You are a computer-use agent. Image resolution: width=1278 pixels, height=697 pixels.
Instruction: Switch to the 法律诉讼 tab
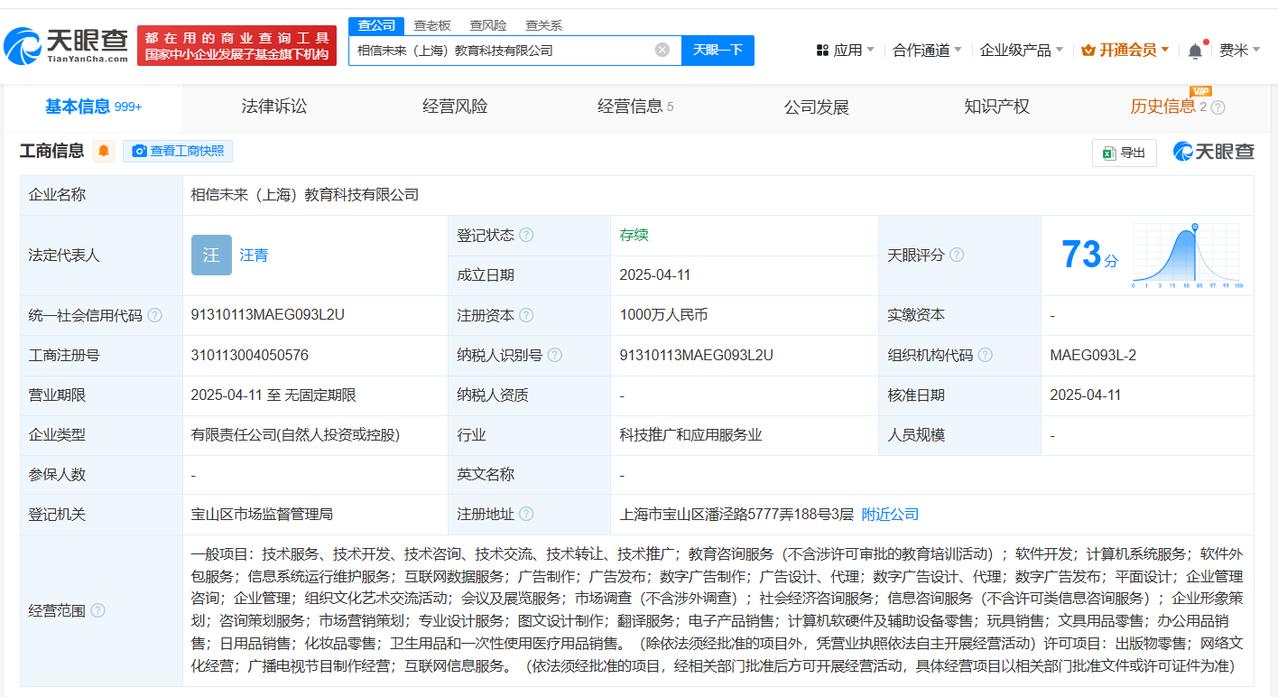(x=274, y=107)
